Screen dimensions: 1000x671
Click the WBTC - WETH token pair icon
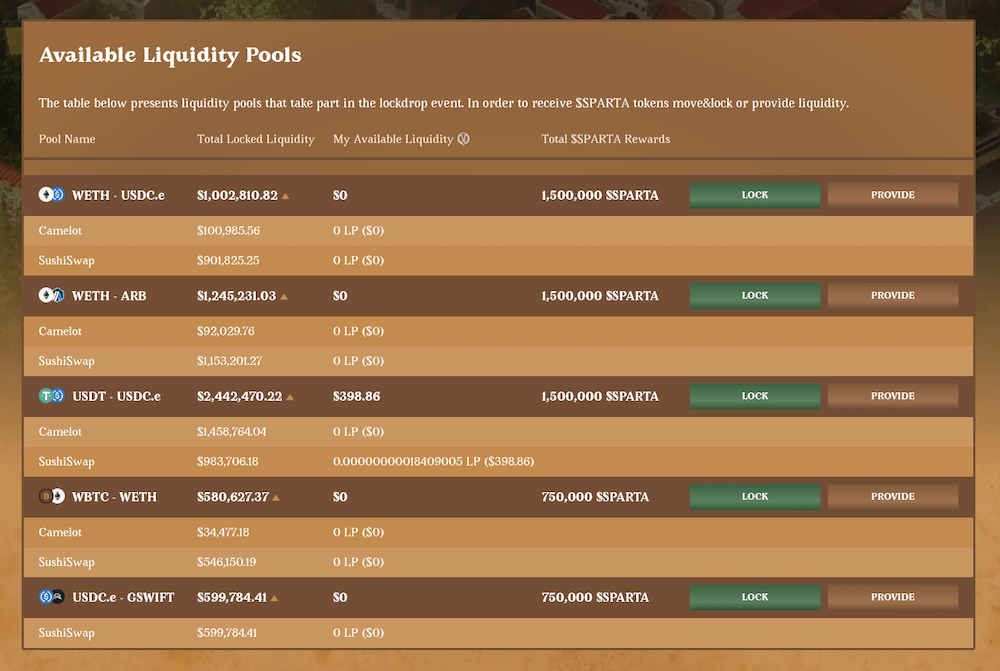coord(51,497)
